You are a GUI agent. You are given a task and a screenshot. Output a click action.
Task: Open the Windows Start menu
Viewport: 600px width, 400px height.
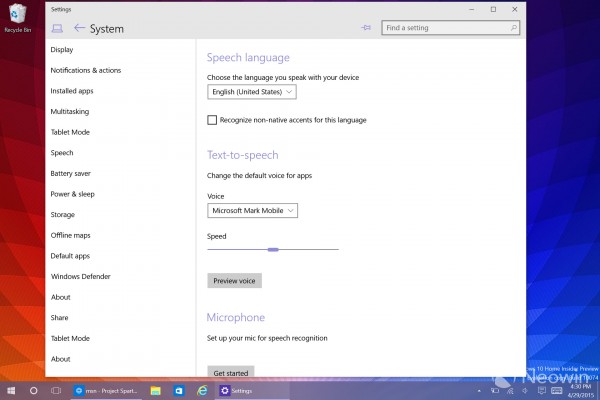pos(12,390)
